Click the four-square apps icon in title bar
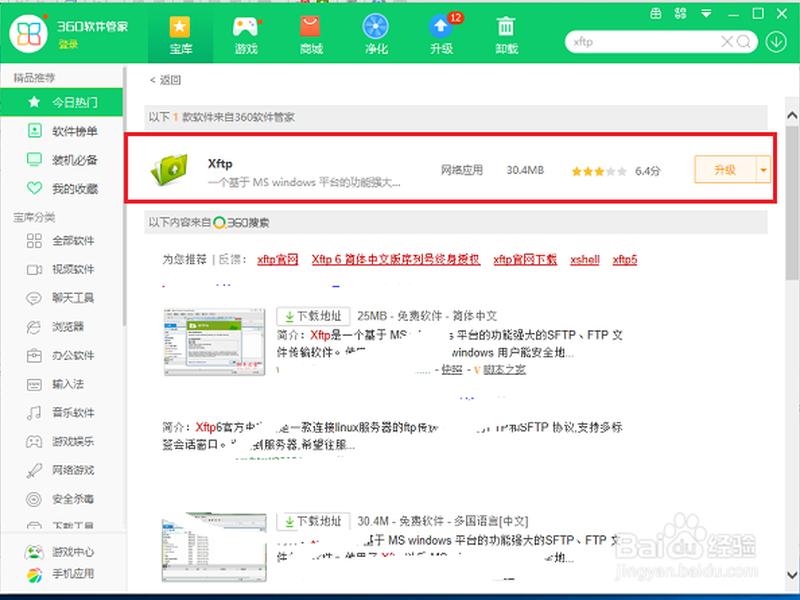800x600 pixels. coord(680,14)
